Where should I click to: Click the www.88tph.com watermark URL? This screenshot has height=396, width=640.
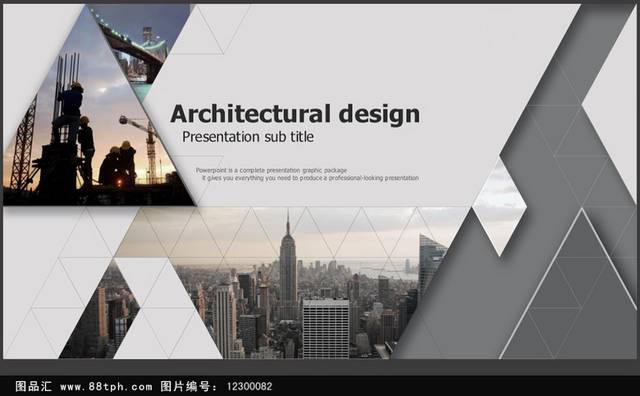(106, 386)
